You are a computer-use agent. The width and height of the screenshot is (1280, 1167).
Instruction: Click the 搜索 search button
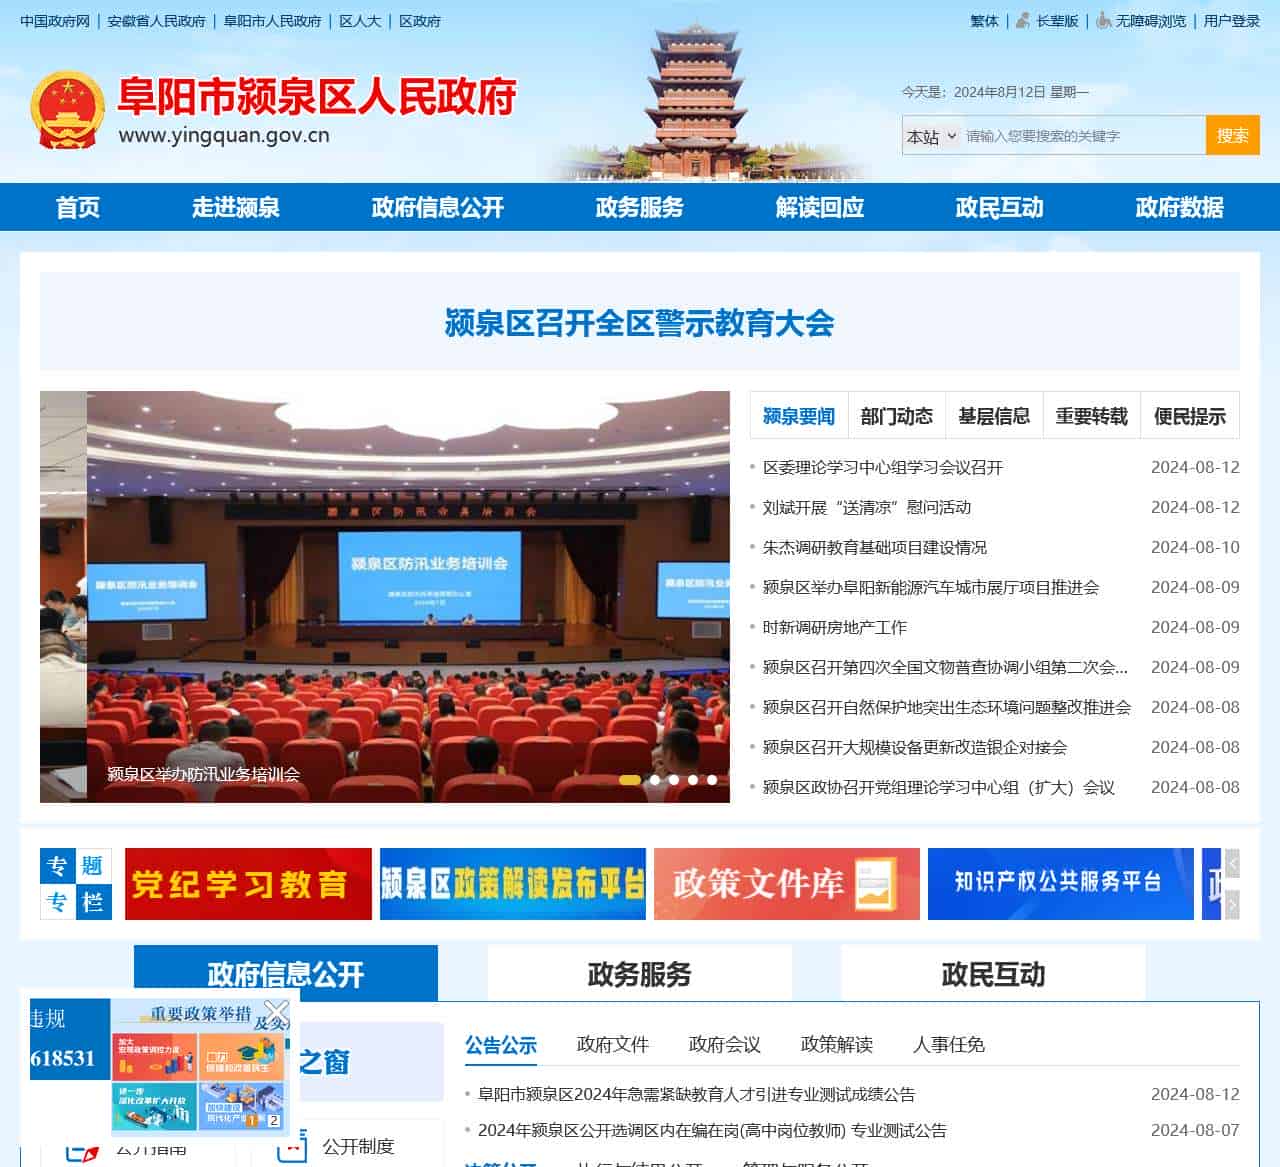pos(1232,135)
